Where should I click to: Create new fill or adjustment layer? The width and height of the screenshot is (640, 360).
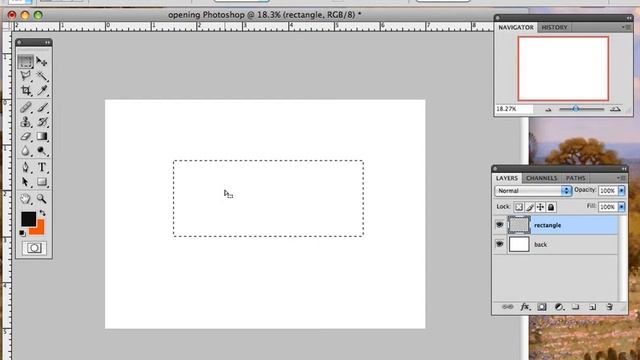coord(559,307)
